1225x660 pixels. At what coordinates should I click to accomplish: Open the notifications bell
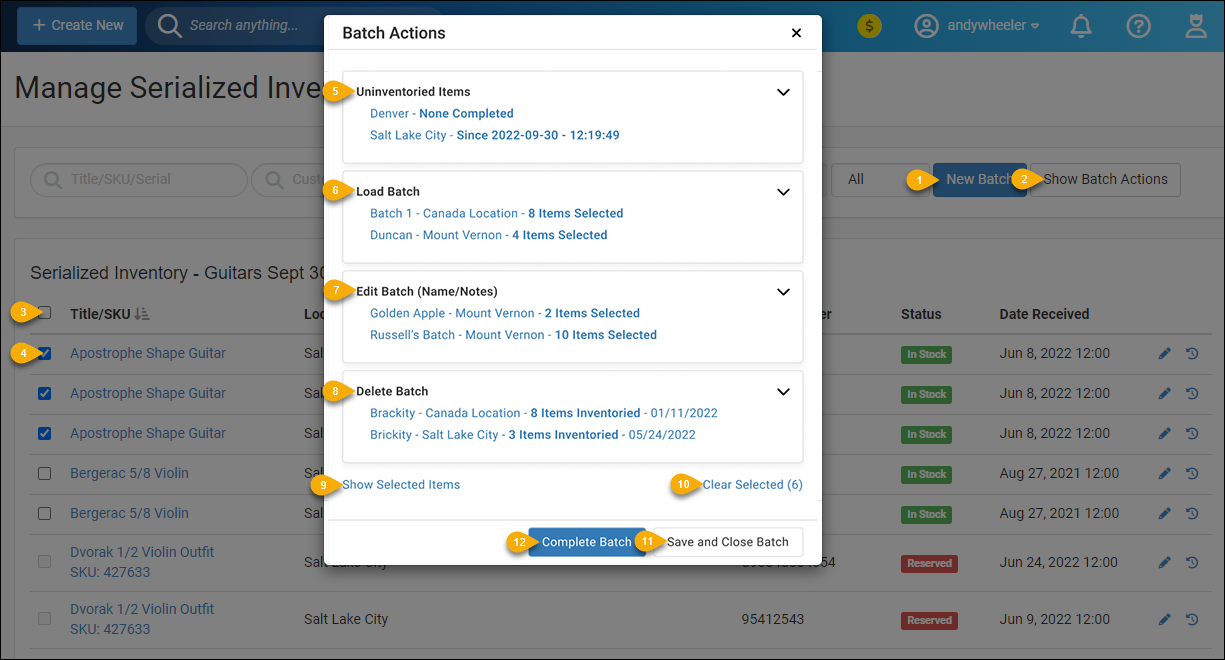point(1081,26)
